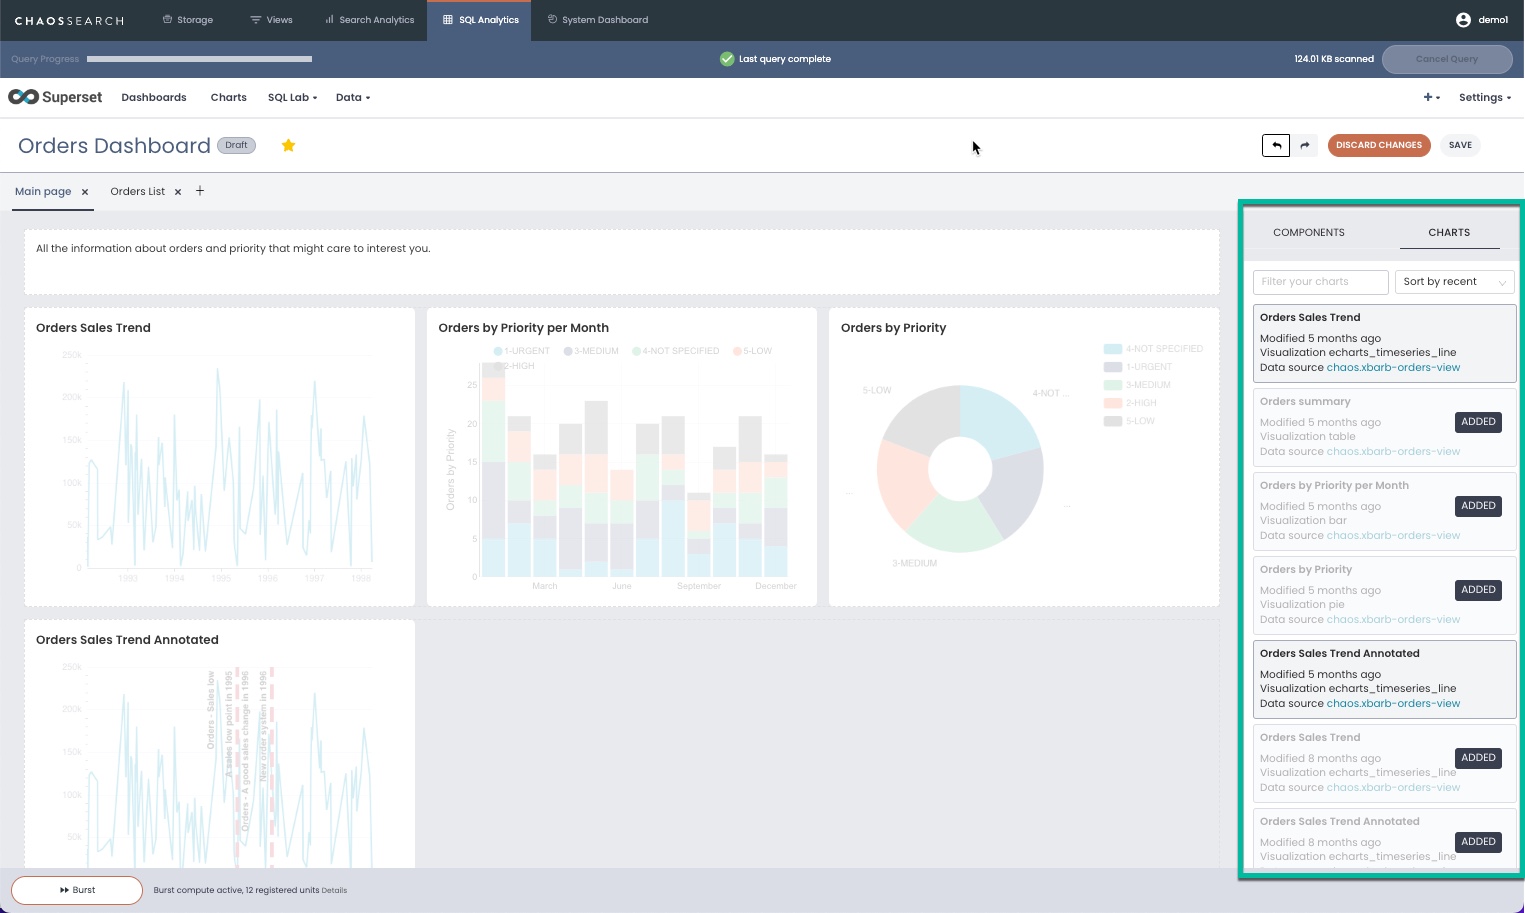Open the plus create-new menu

pyautogui.click(x=1432, y=97)
